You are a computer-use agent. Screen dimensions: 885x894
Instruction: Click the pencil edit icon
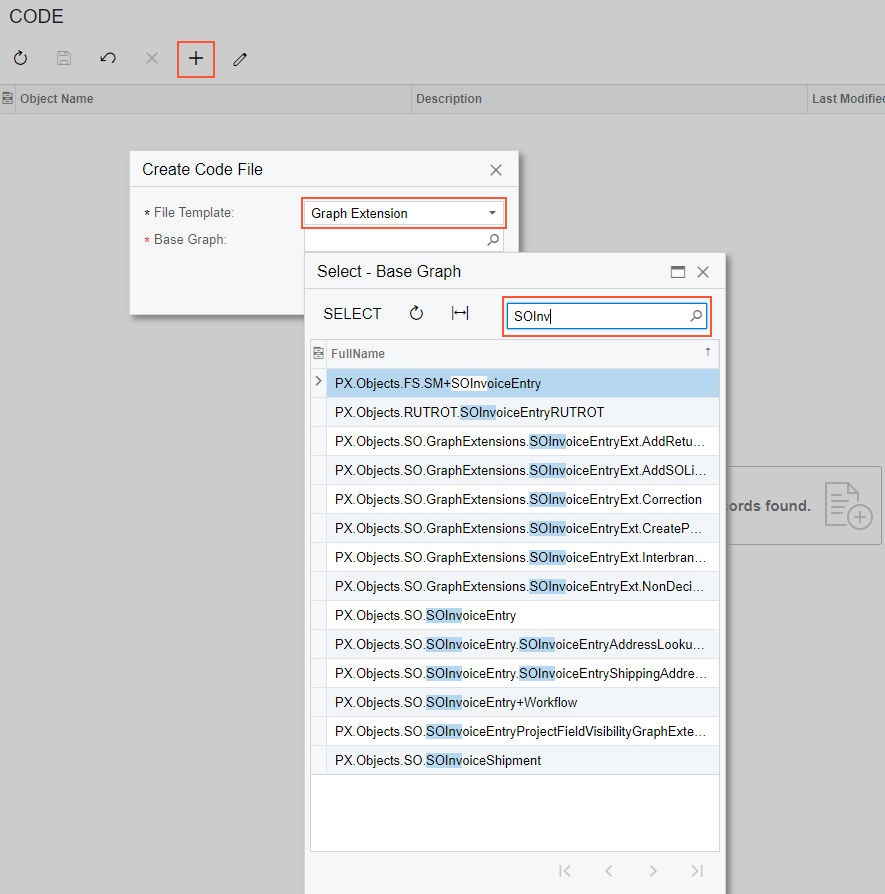coord(240,59)
